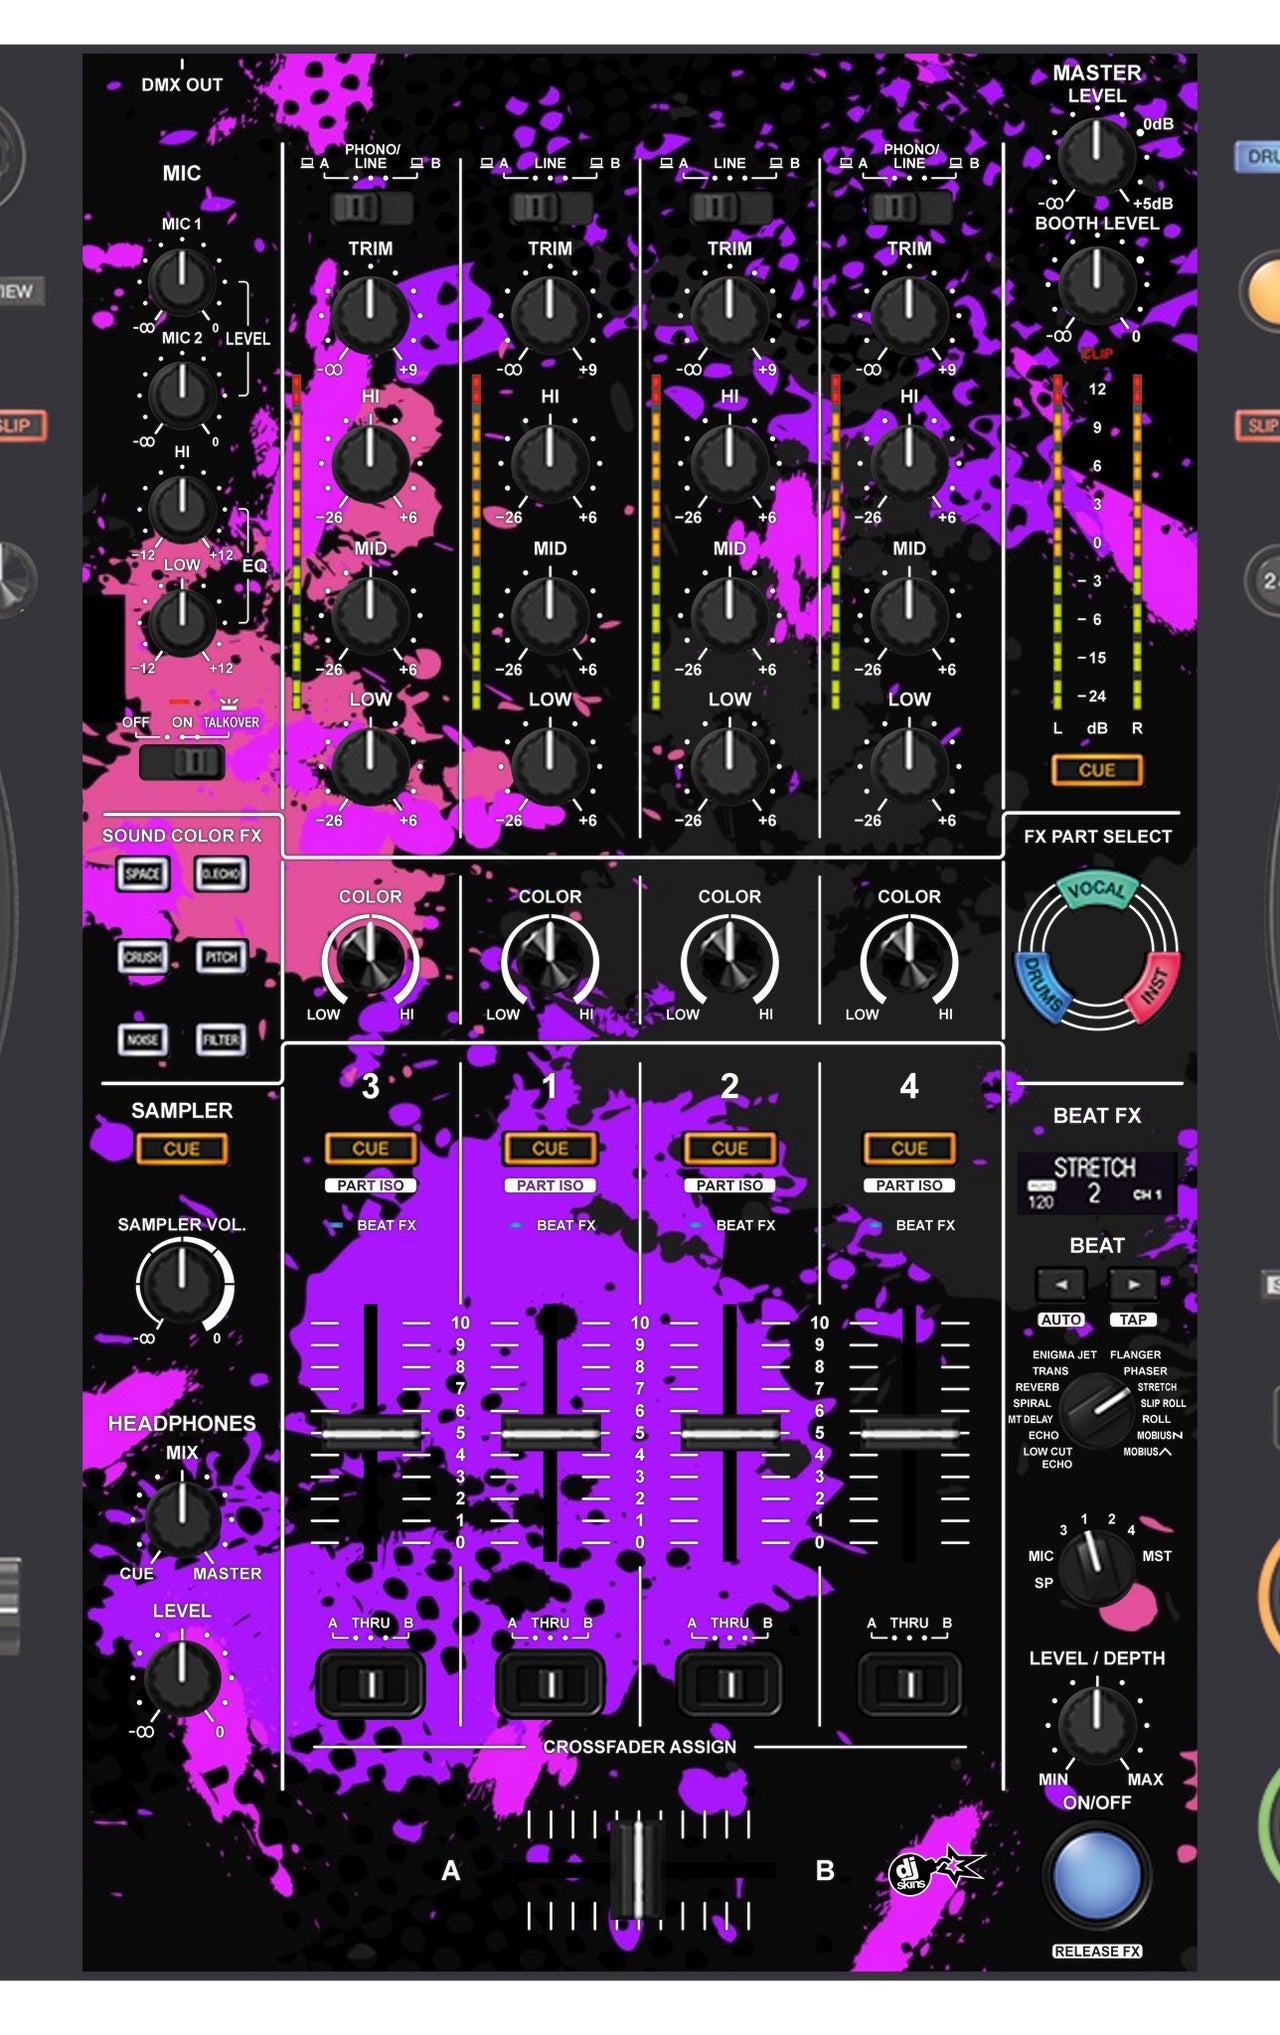Viewport: 1280px width, 2035px height.
Task: Click the Beat FX STRETCH display
Action: (x=1097, y=1182)
